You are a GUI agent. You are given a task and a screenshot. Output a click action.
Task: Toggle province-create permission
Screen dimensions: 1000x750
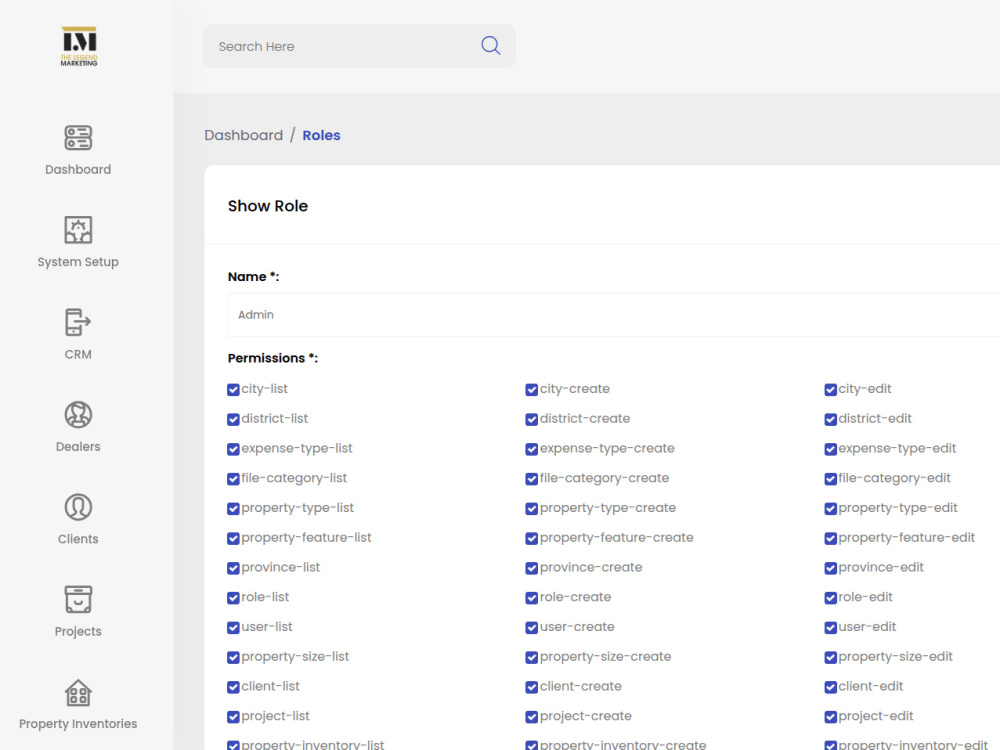[x=532, y=568]
